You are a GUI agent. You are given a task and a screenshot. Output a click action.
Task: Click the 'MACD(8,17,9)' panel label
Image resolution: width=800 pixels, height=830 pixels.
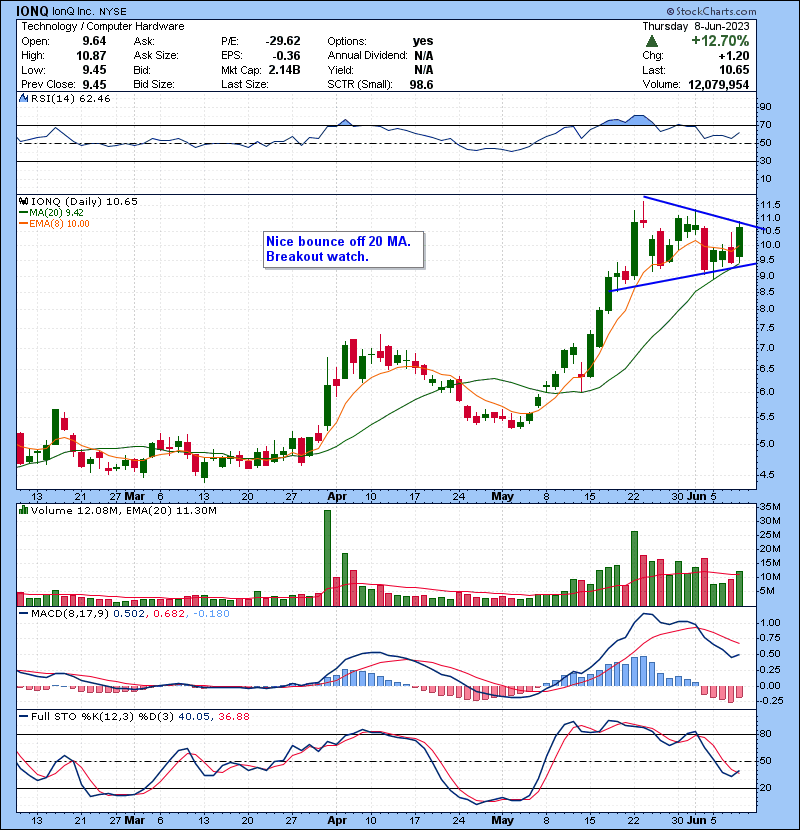(70, 614)
